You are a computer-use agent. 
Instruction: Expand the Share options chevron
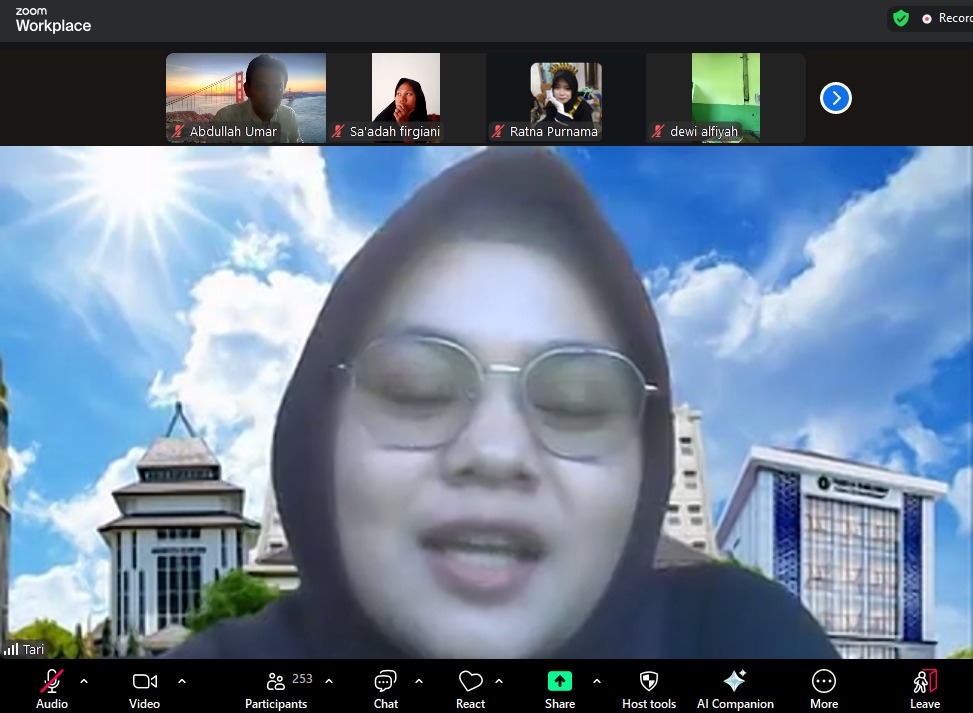[597, 681]
